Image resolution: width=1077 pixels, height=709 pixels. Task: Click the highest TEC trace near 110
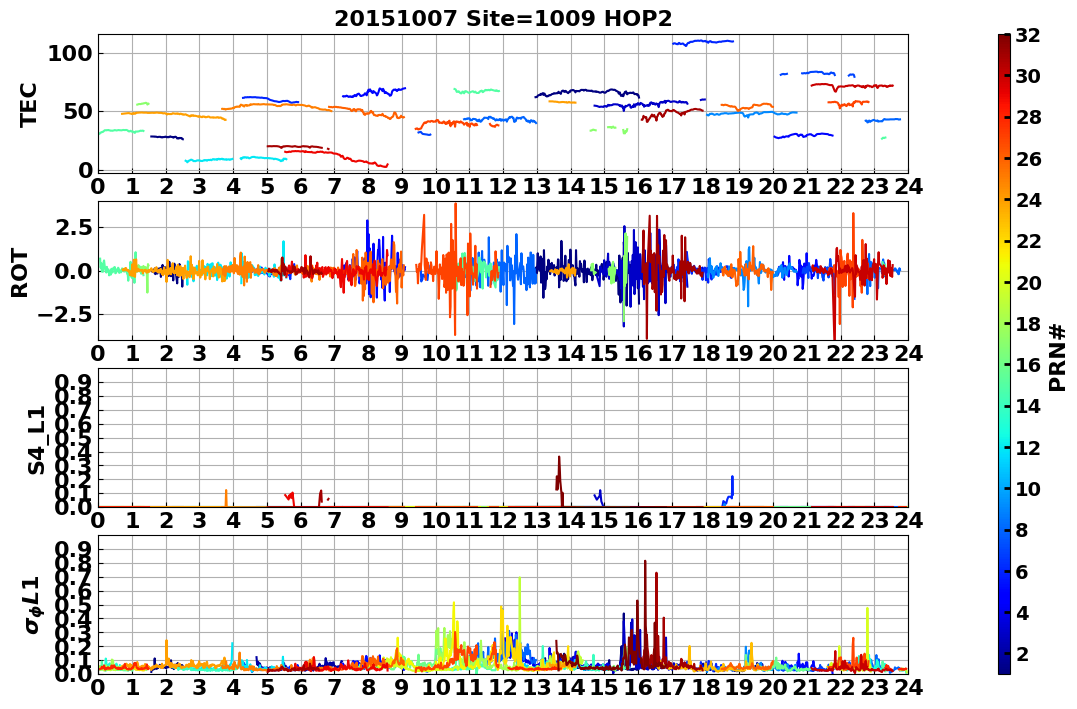pos(703,43)
